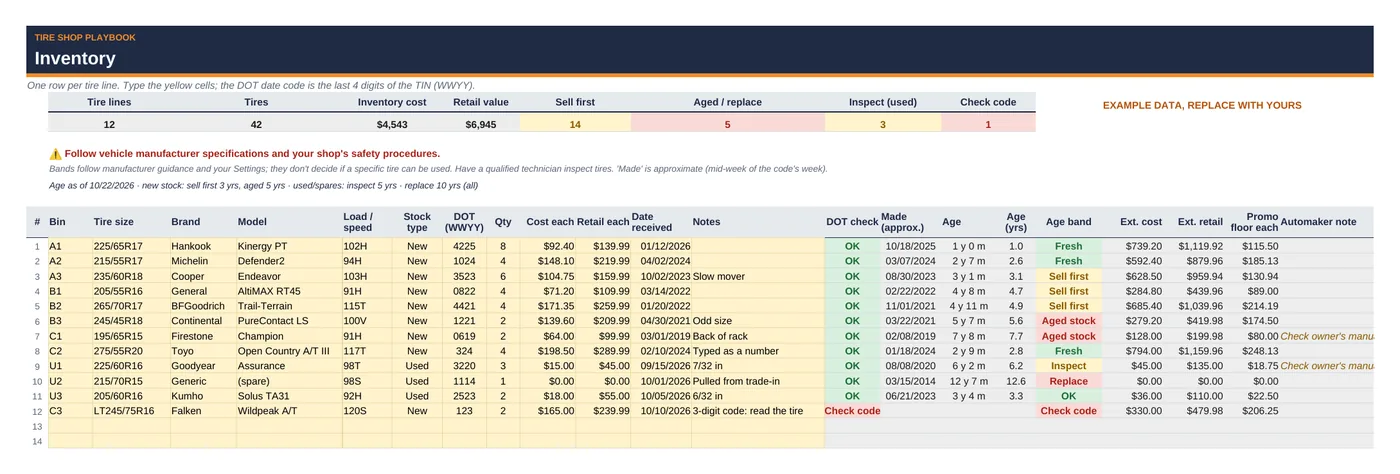Click the 'Typed as a number' note cell
Image resolution: width=1400 pixels, height=474 pixels.
pos(757,351)
